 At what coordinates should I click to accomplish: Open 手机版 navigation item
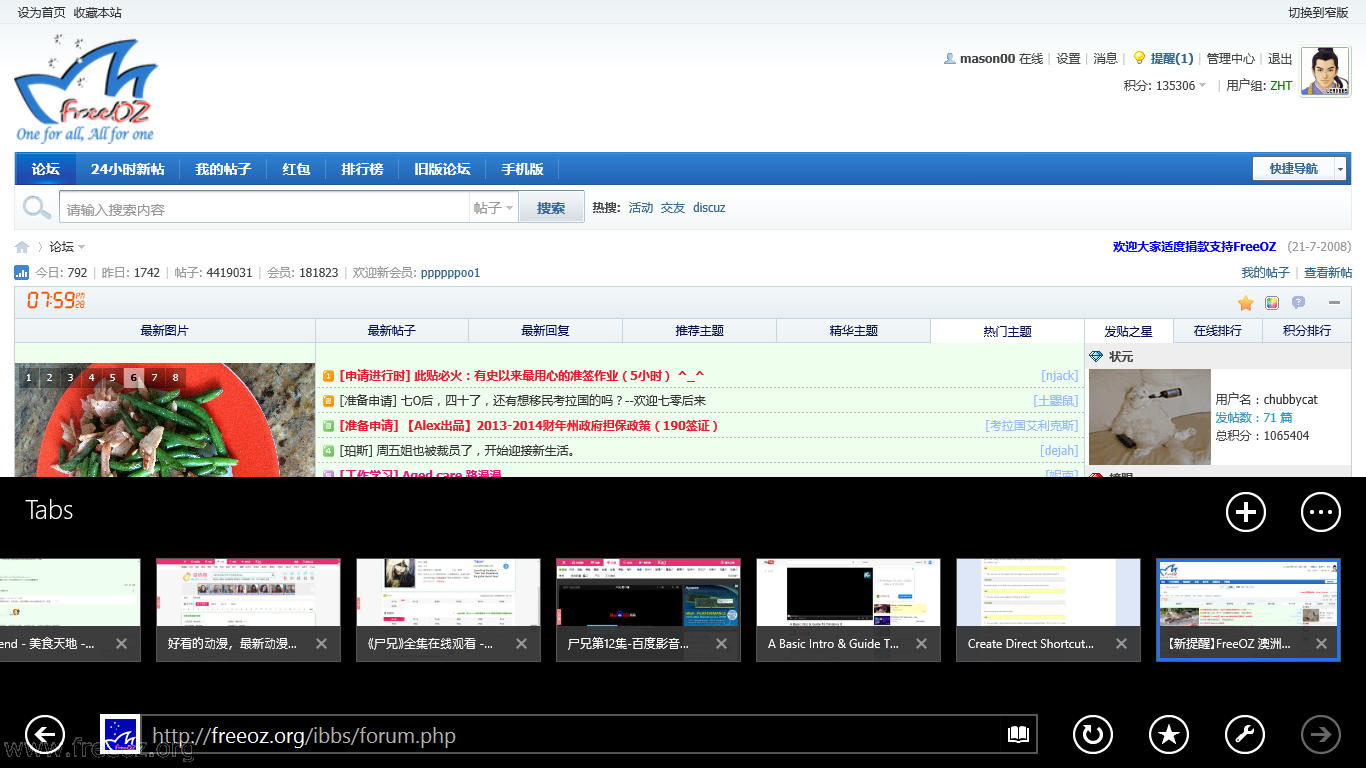point(522,169)
